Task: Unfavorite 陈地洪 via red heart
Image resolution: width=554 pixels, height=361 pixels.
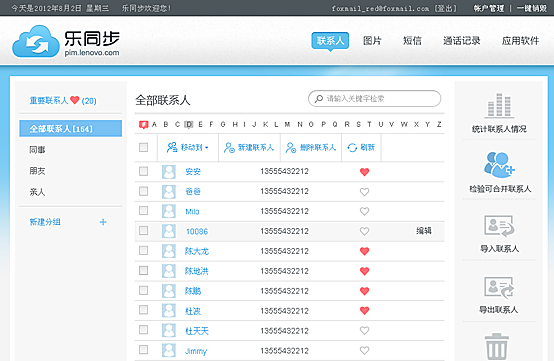Action: point(365,271)
